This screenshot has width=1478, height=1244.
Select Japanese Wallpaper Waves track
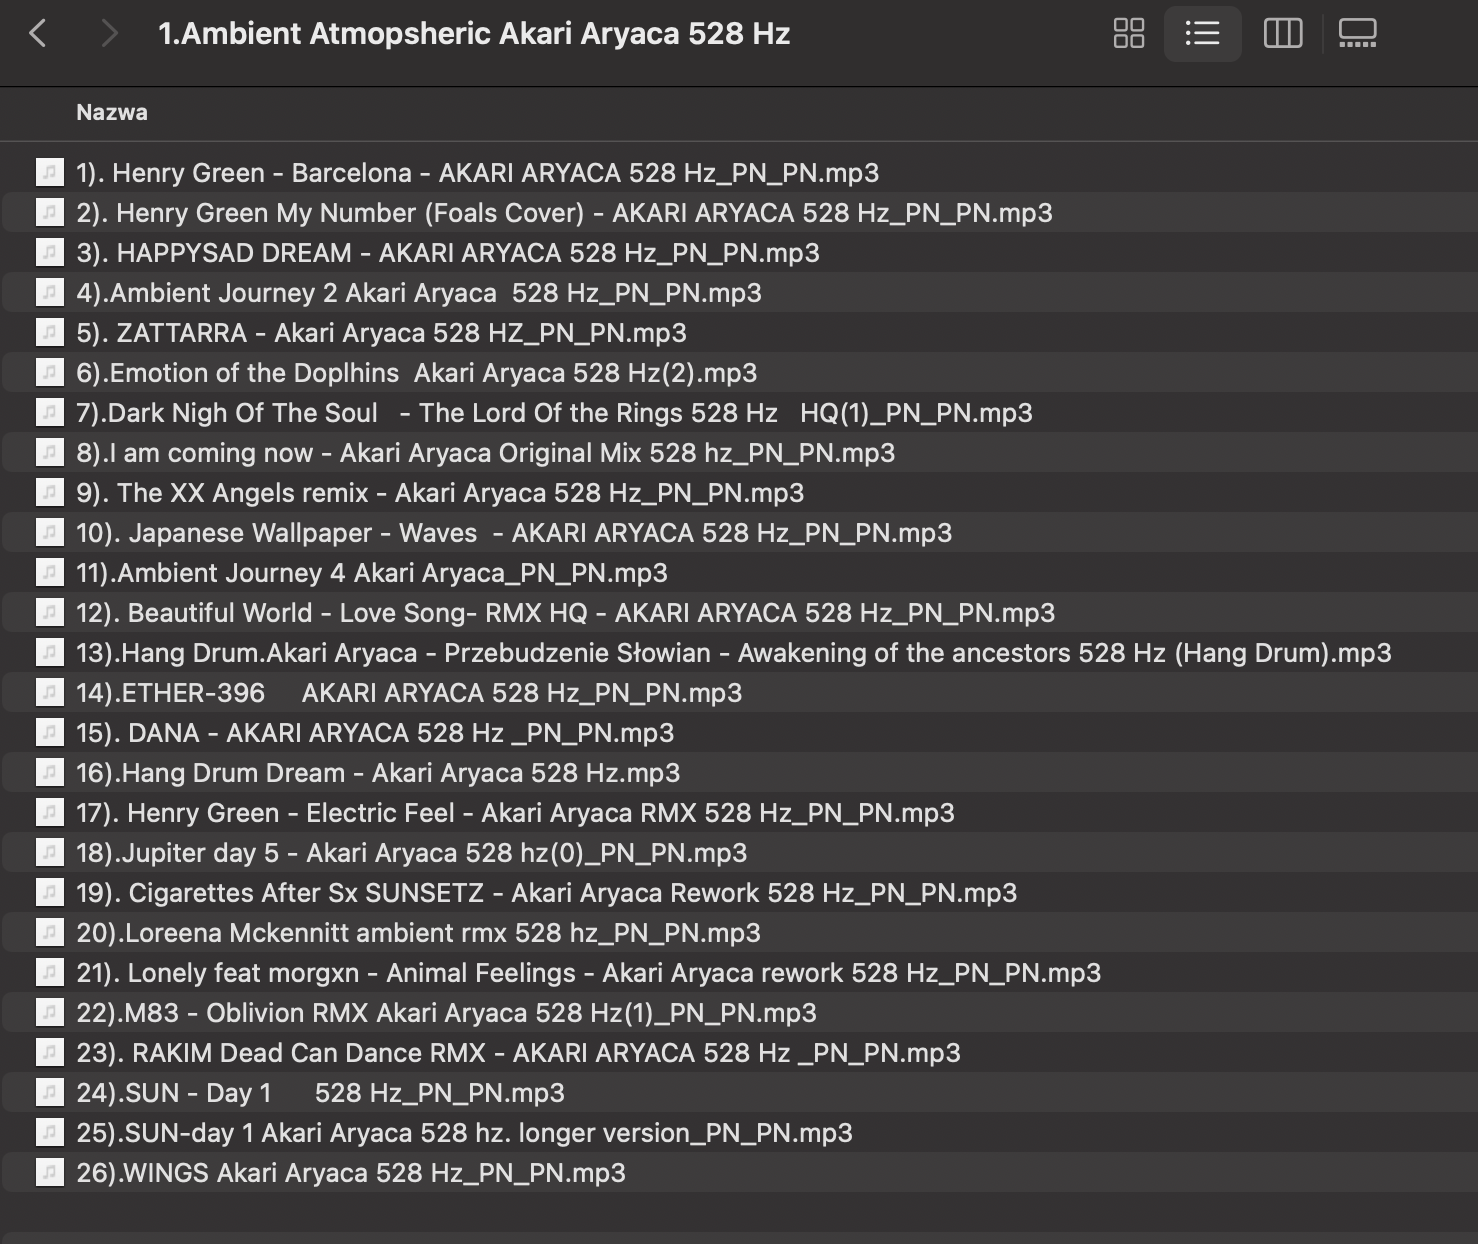(x=514, y=533)
